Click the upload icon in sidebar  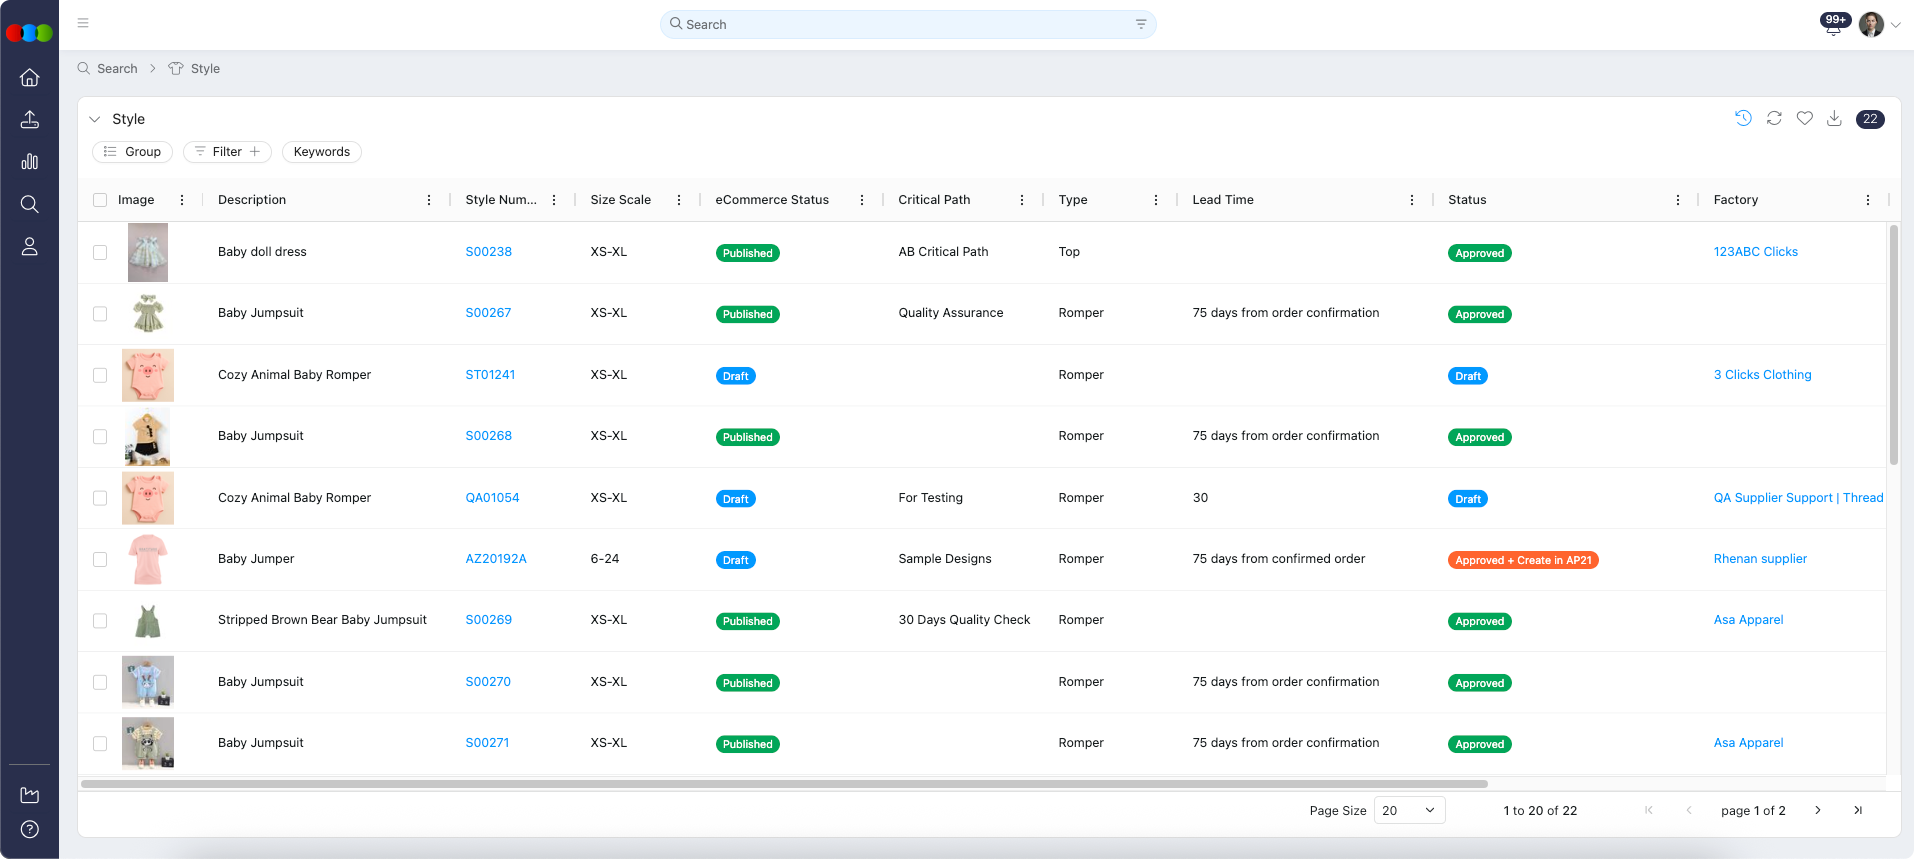30,120
